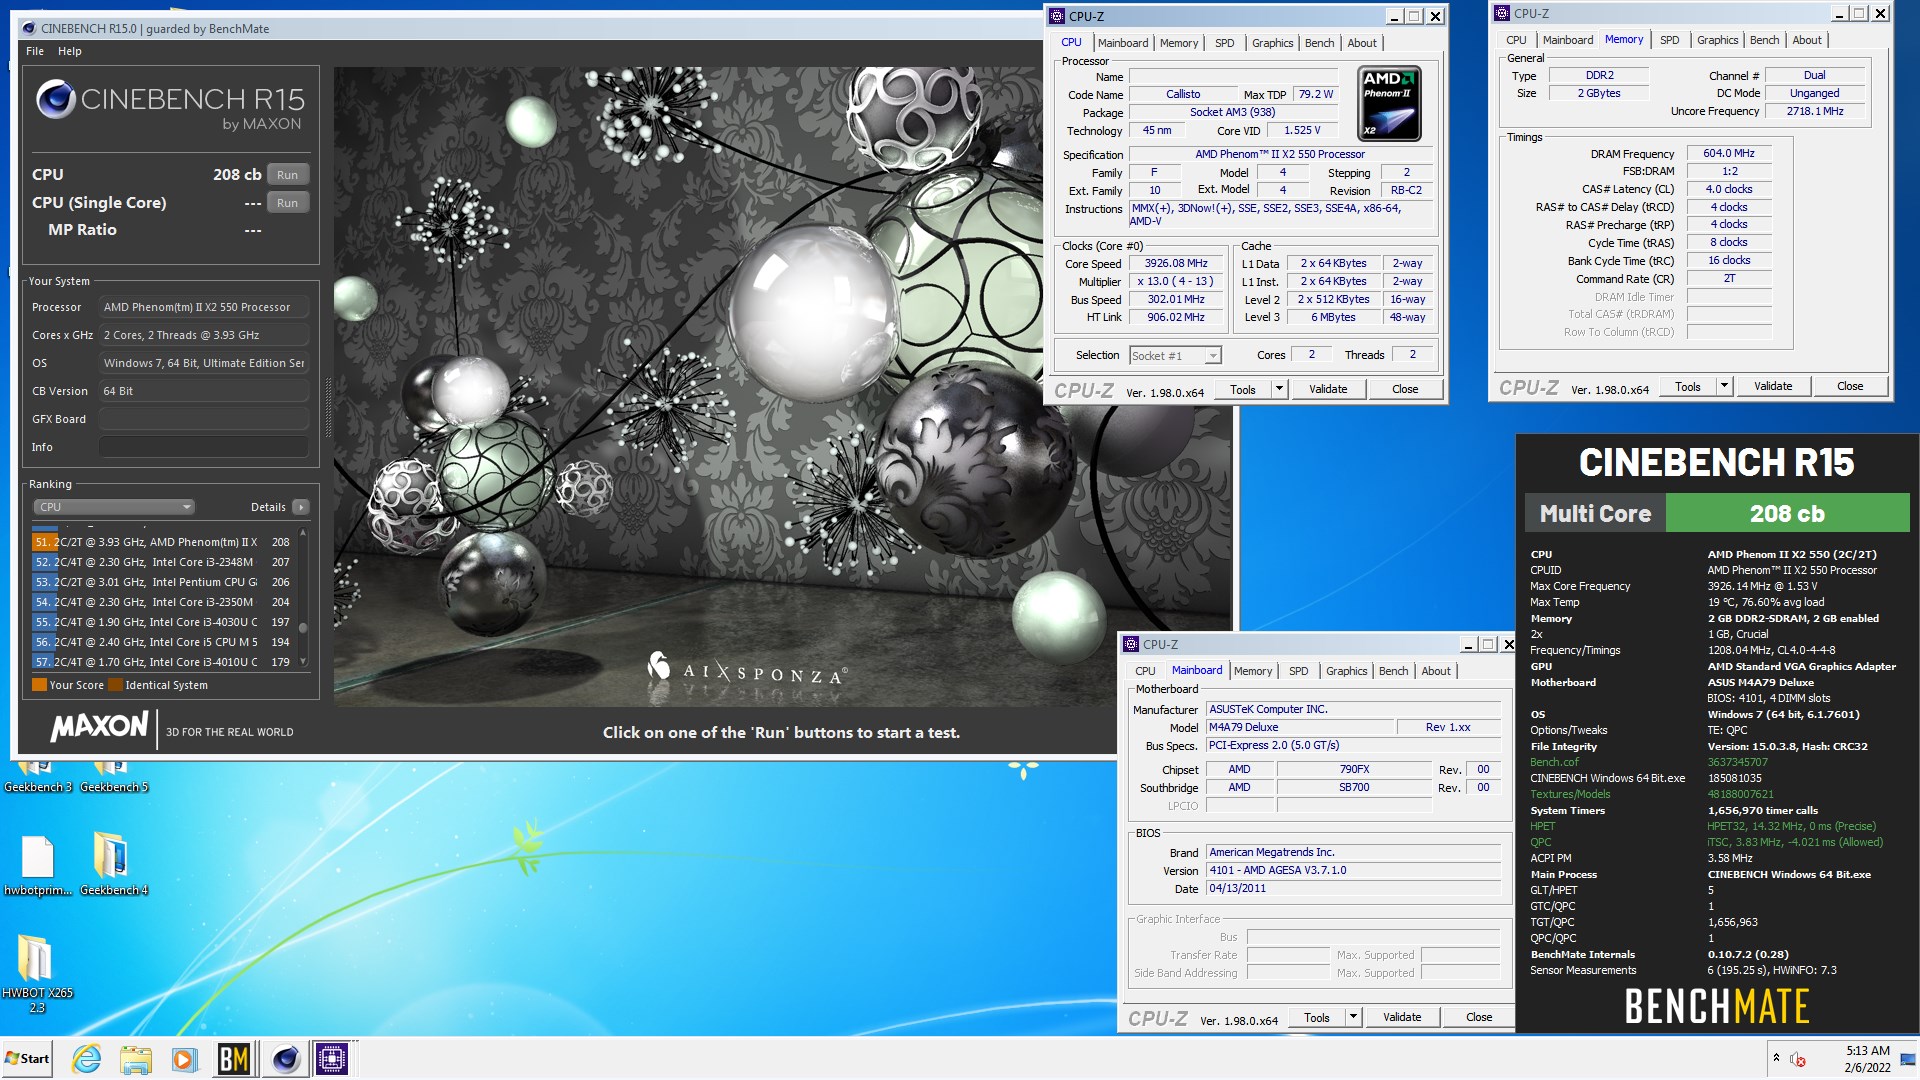Click Validate in the Mainboard CPU-Z window
Image resolution: width=1920 pixels, height=1080 pixels.
pyautogui.click(x=1402, y=1017)
